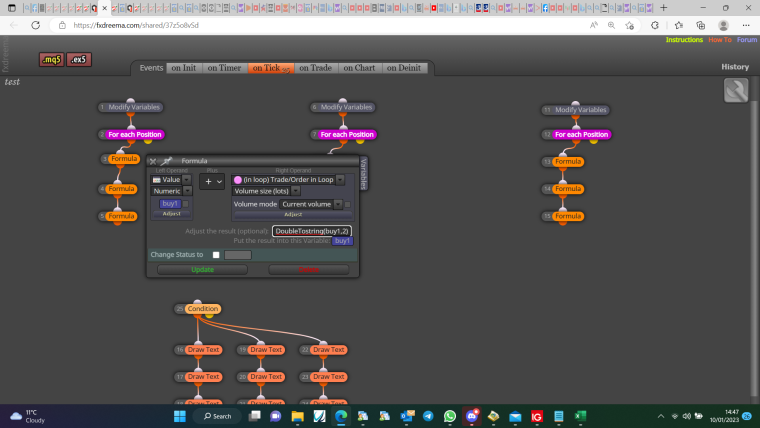Show hidden icons in system tray
The image size is (760, 428).
pyautogui.click(x=660, y=416)
